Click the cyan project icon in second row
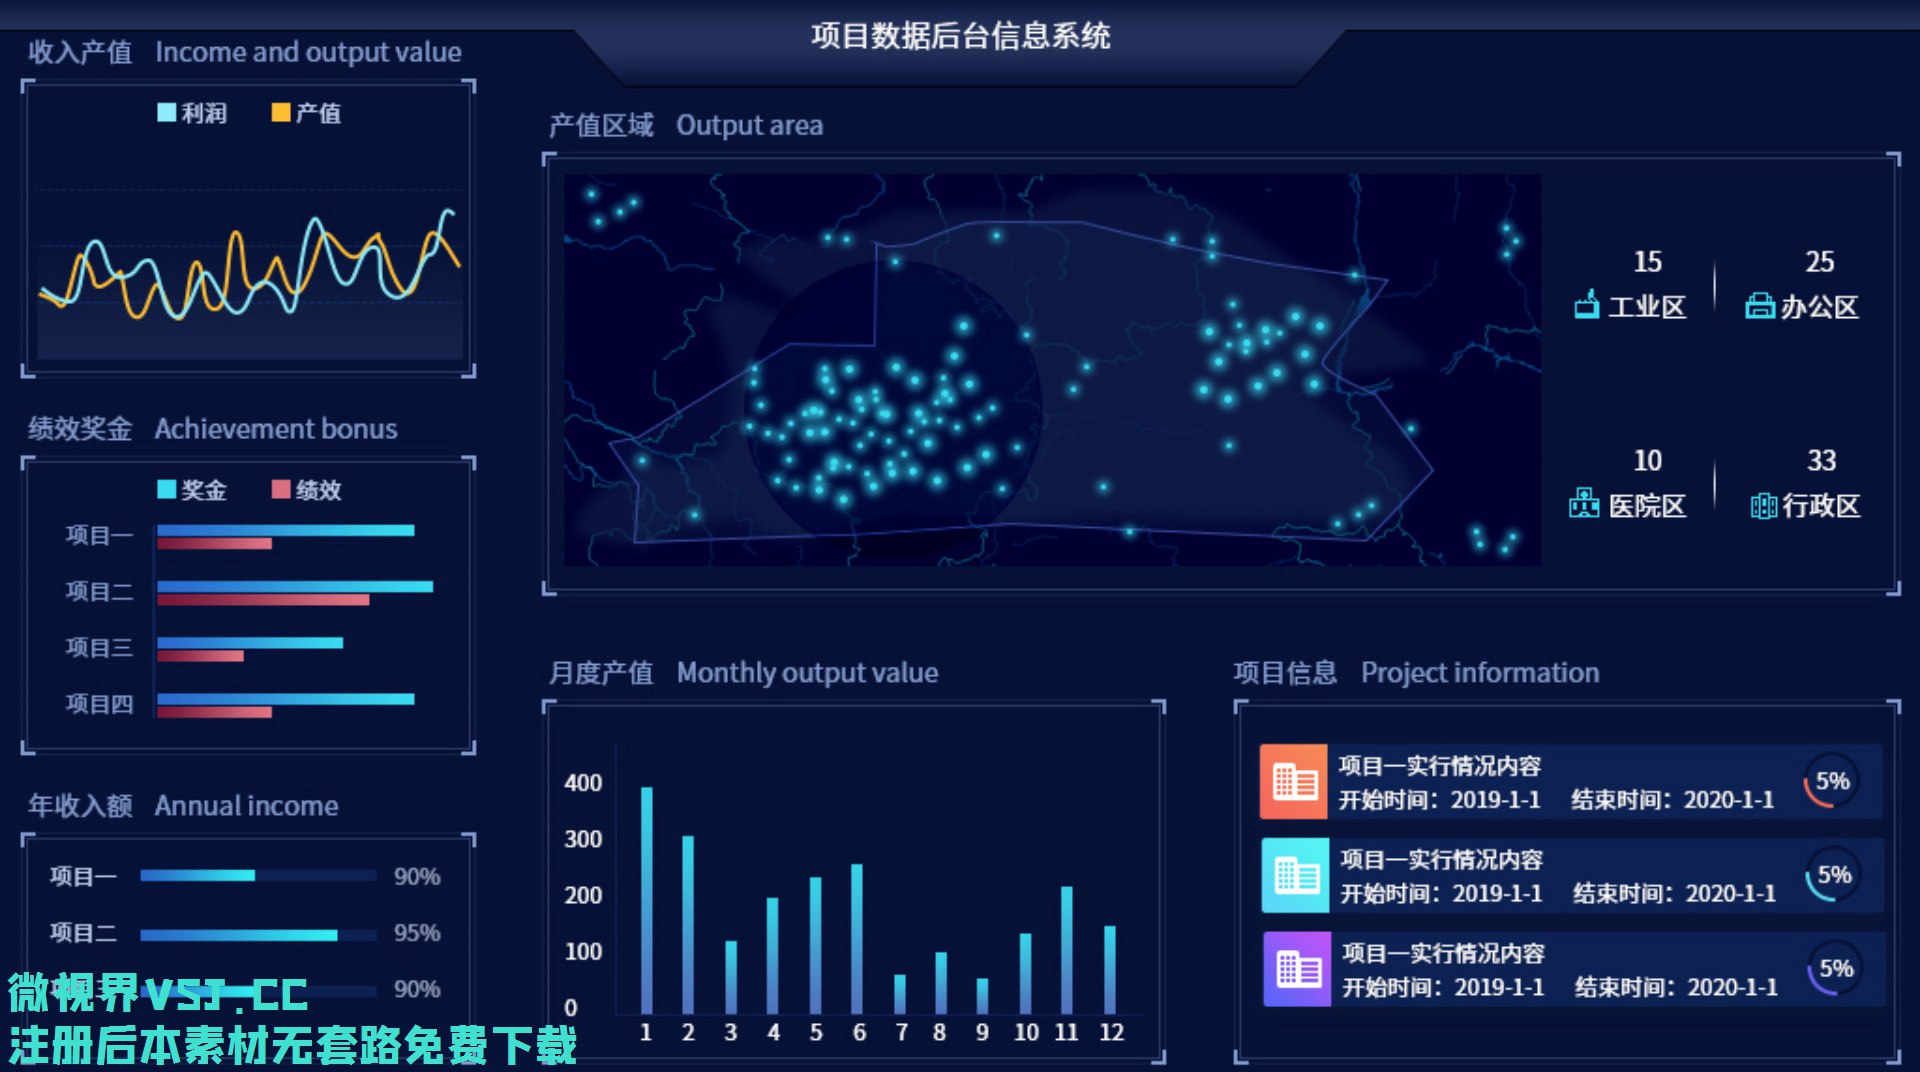1920x1072 pixels. pyautogui.click(x=1296, y=875)
